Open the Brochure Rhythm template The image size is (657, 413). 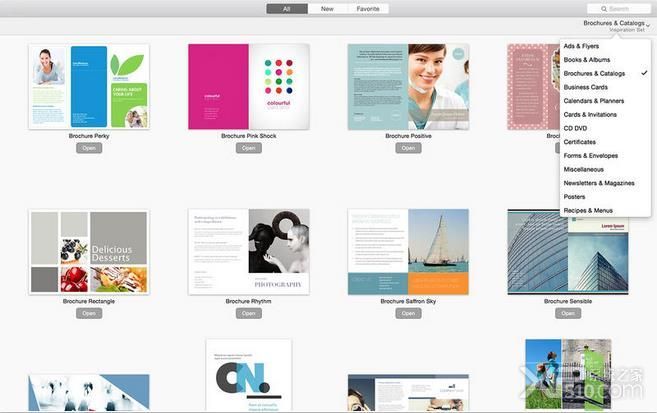coord(248,313)
